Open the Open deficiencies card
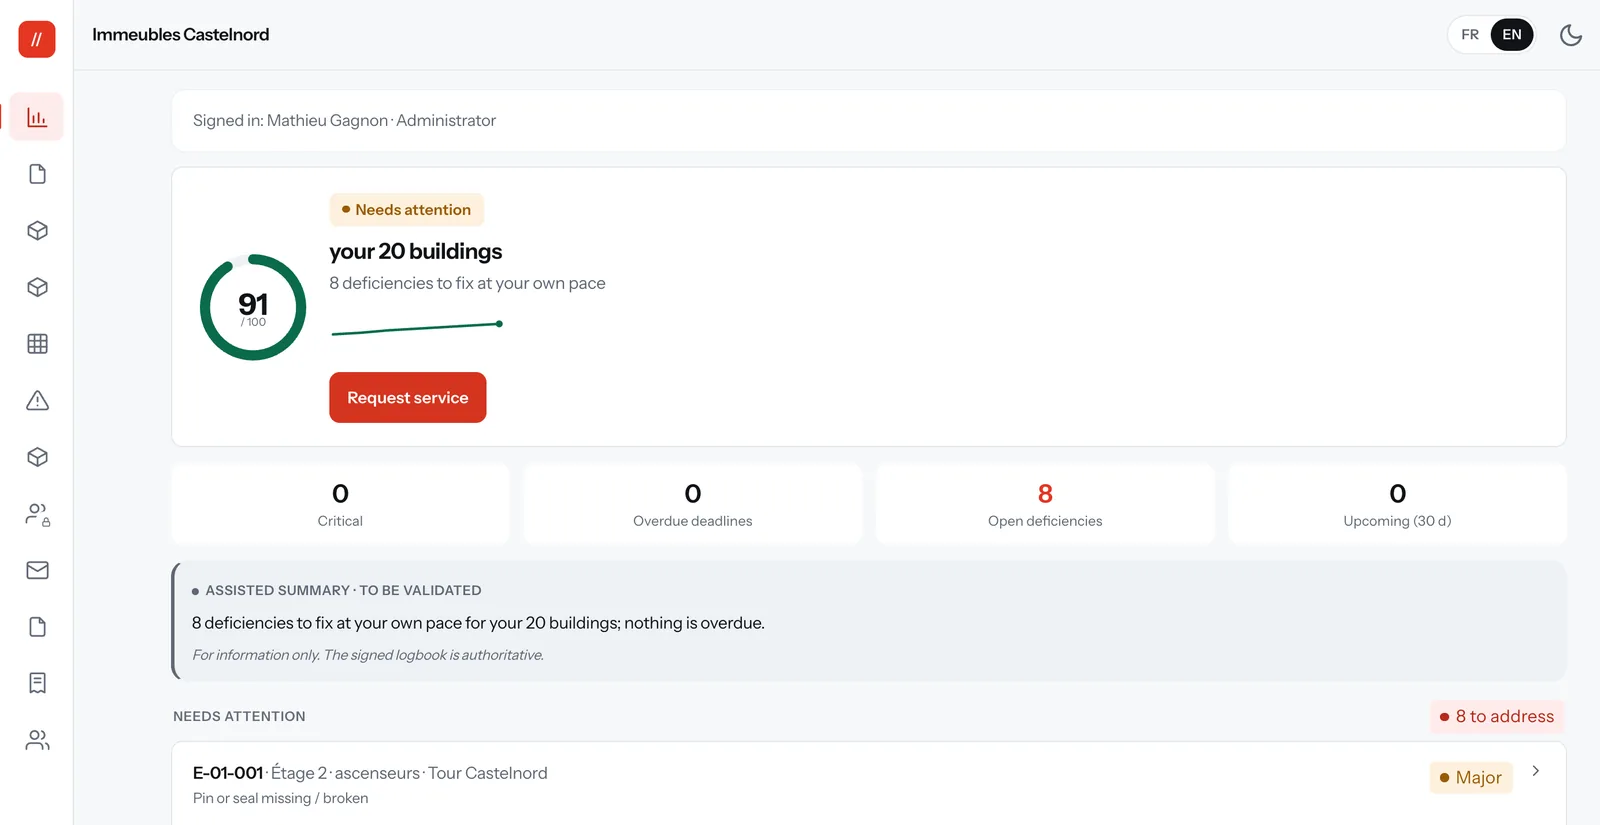 1045,504
